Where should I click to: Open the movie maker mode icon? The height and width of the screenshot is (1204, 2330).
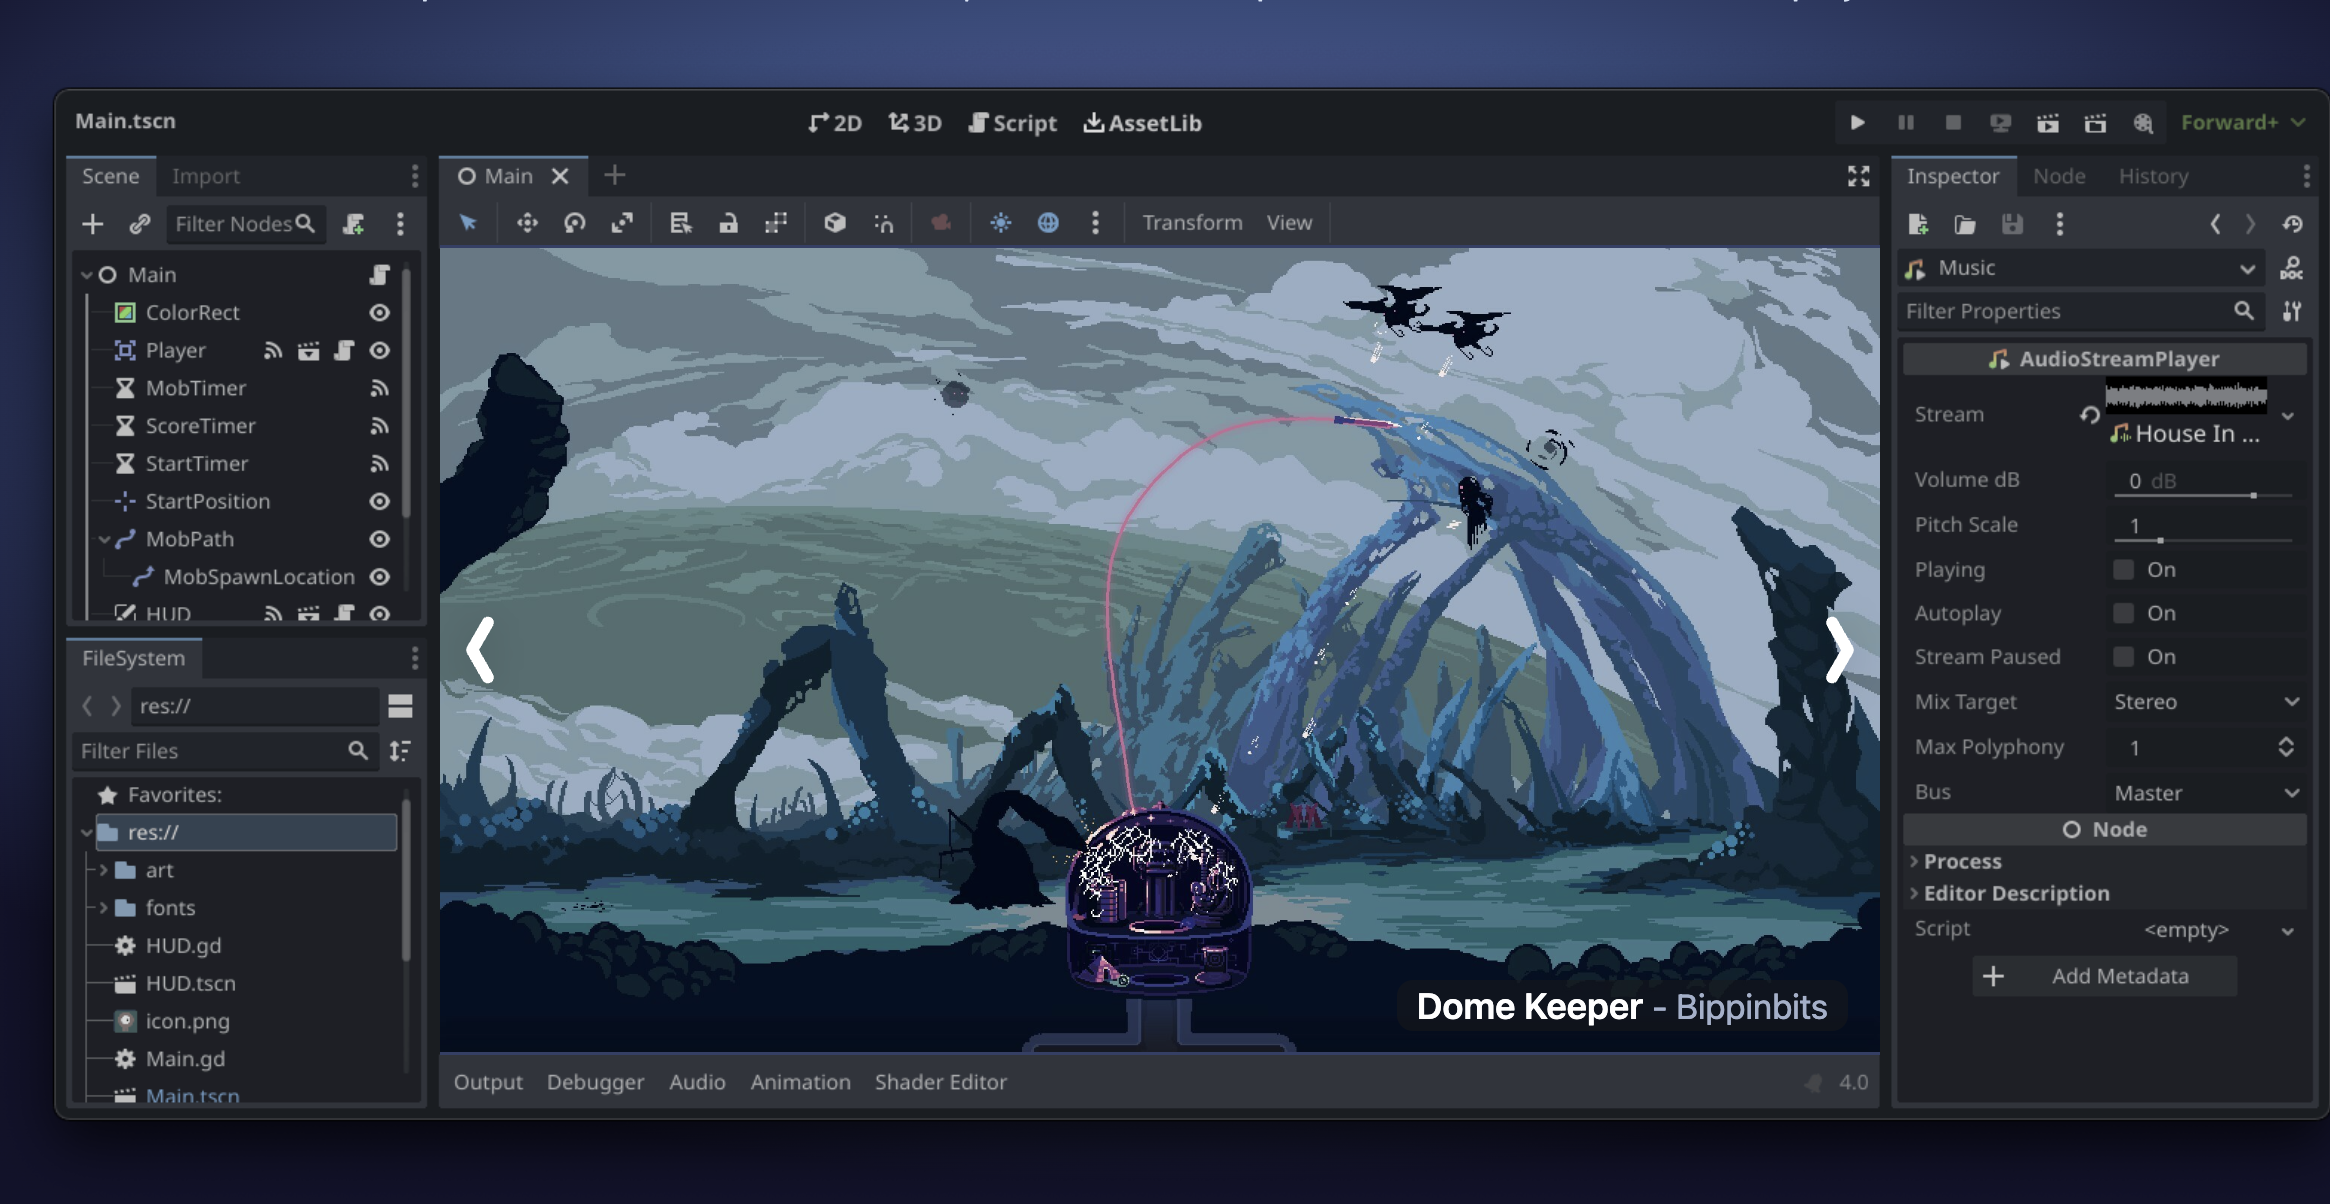2142,122
